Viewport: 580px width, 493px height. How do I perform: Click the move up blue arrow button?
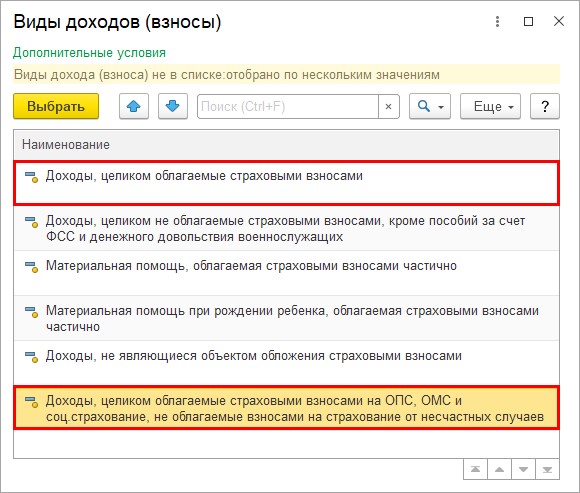coord(134,107)
